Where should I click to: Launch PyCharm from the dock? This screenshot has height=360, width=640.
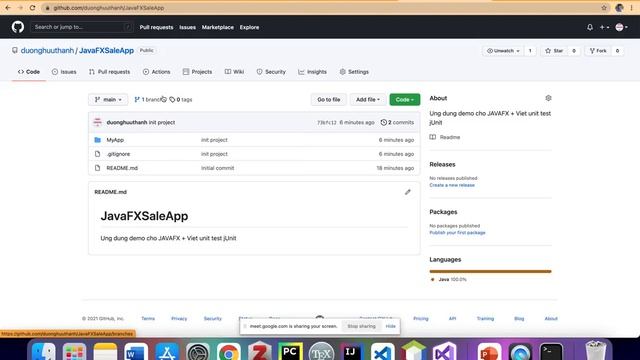290,351
